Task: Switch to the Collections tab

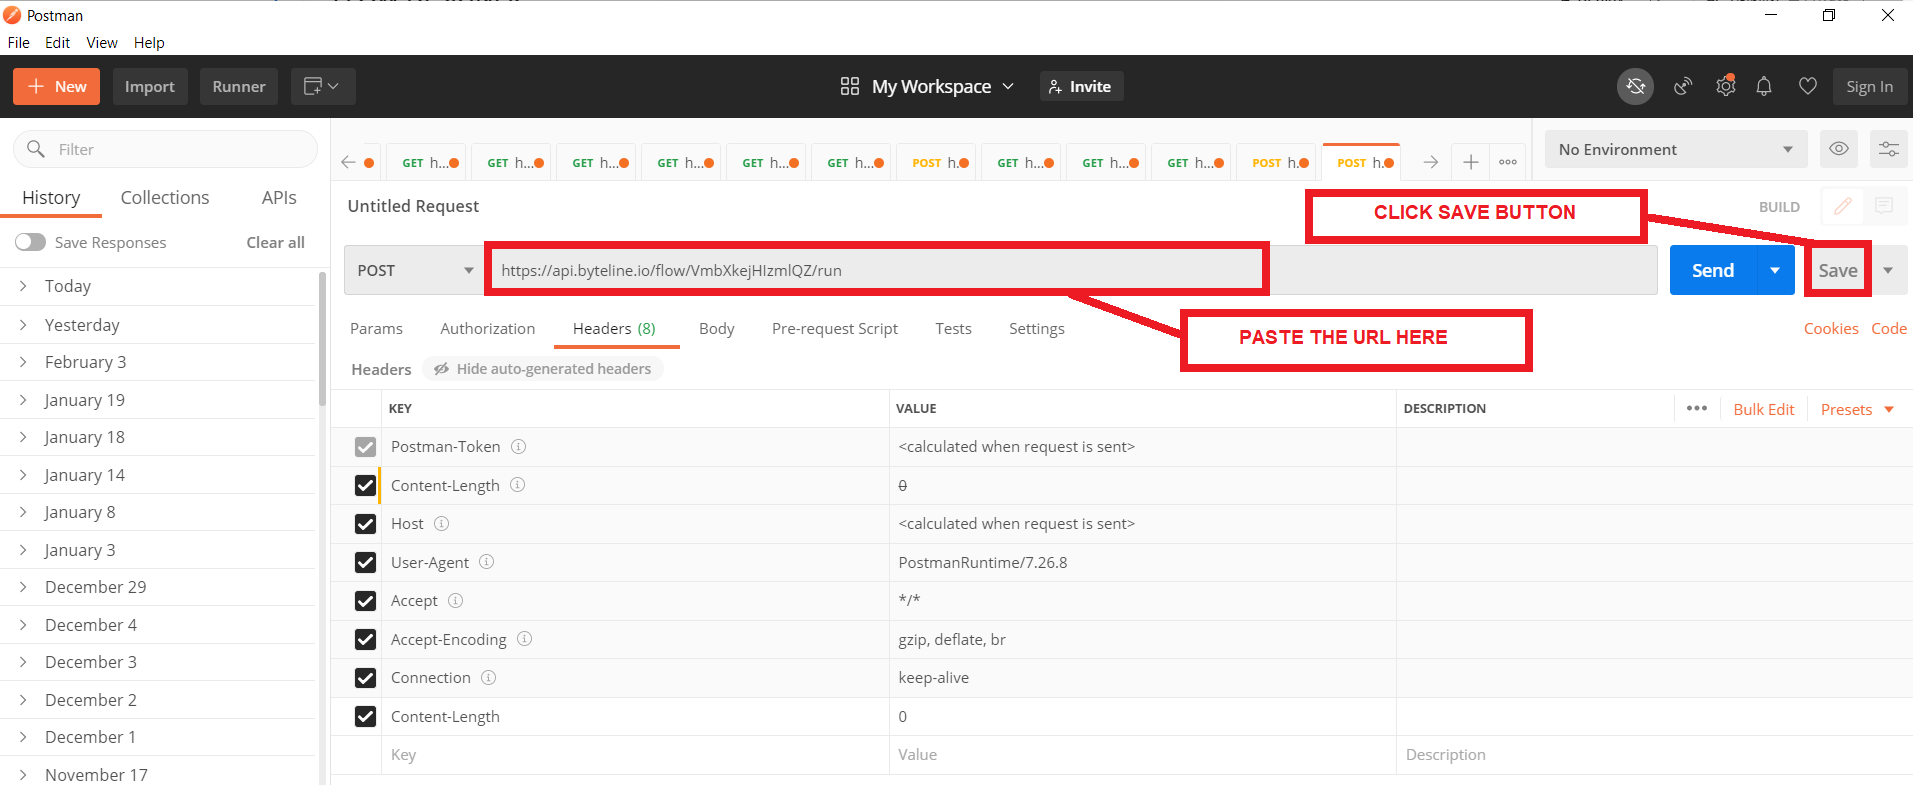Action: (x=165, y=197)
